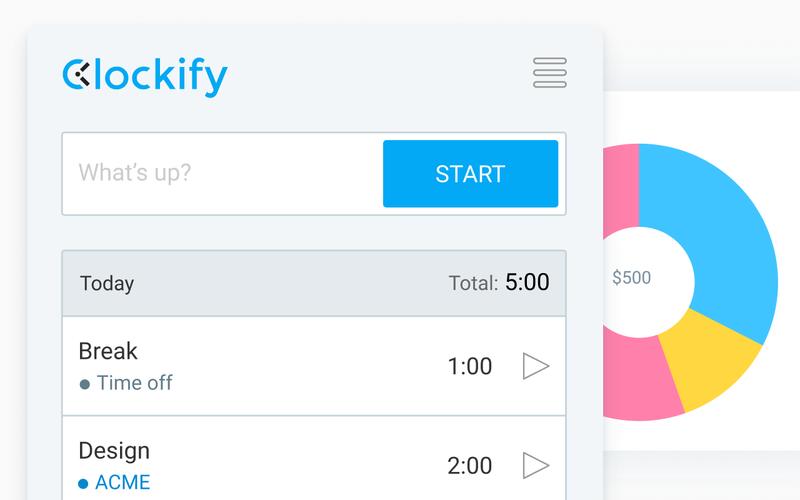Screen dimensions: 800x500
Task: Select the Design time entry title
Action: pyautogui.click(x=114, y=451)
